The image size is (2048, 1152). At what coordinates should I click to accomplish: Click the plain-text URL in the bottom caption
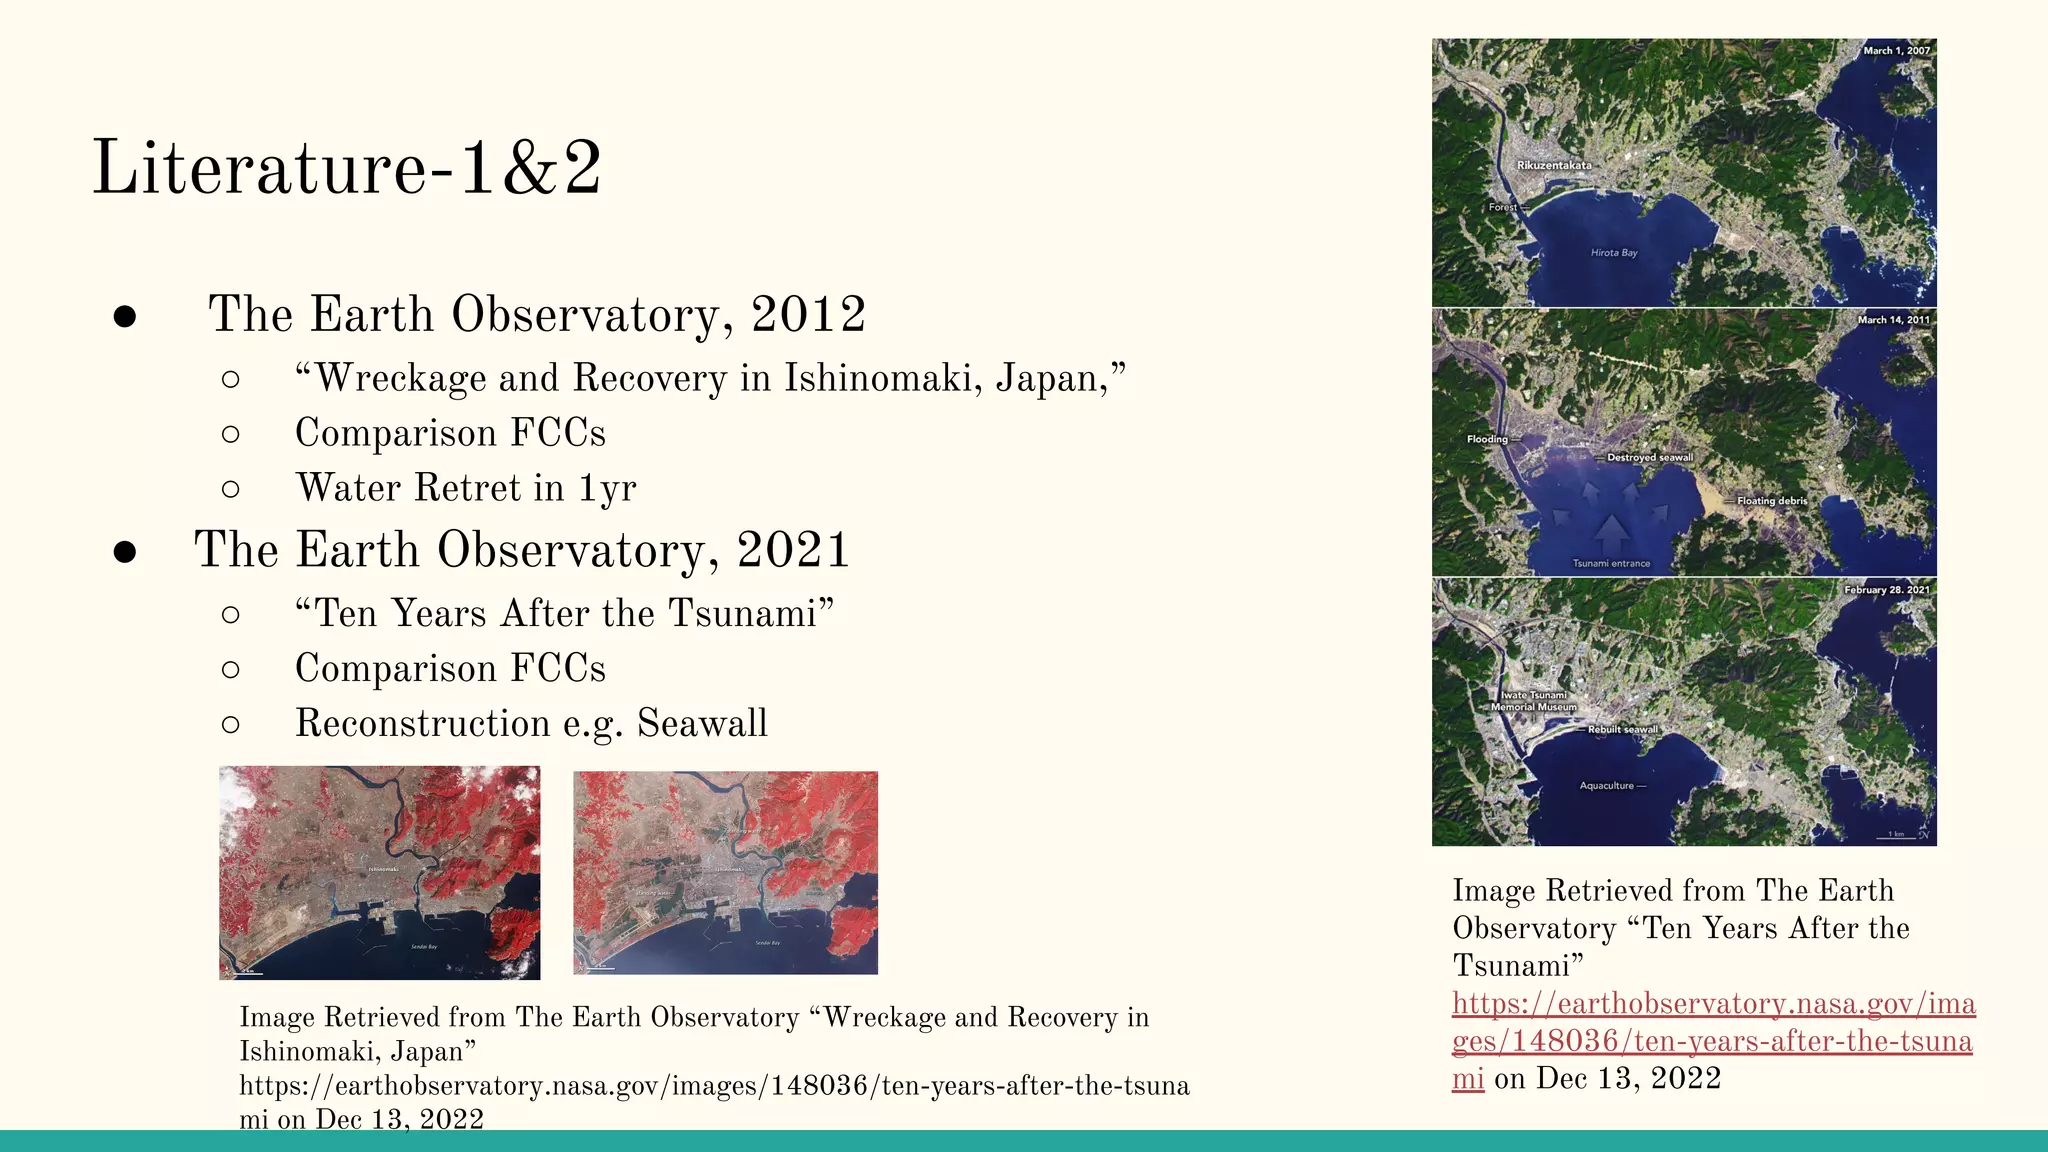point(714,1102)
